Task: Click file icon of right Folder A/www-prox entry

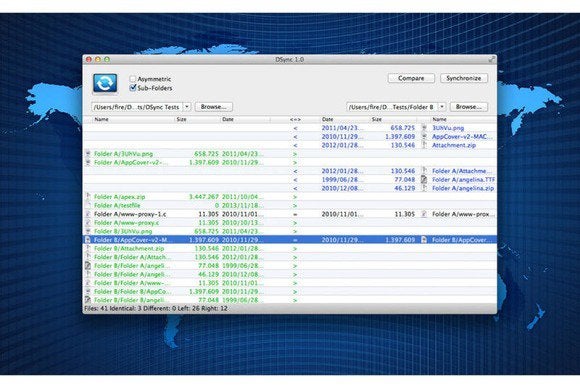Action: click(x=424, y=214)
